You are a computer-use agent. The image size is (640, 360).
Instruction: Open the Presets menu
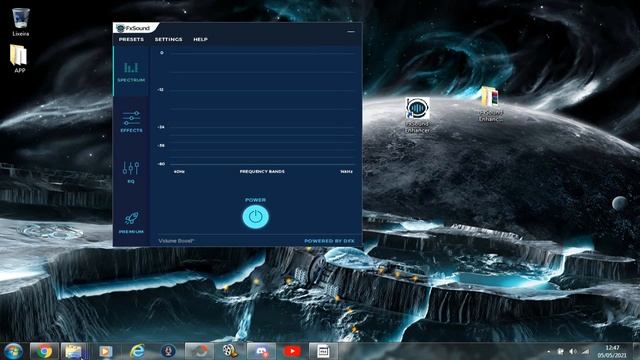(x=131, y=40)
